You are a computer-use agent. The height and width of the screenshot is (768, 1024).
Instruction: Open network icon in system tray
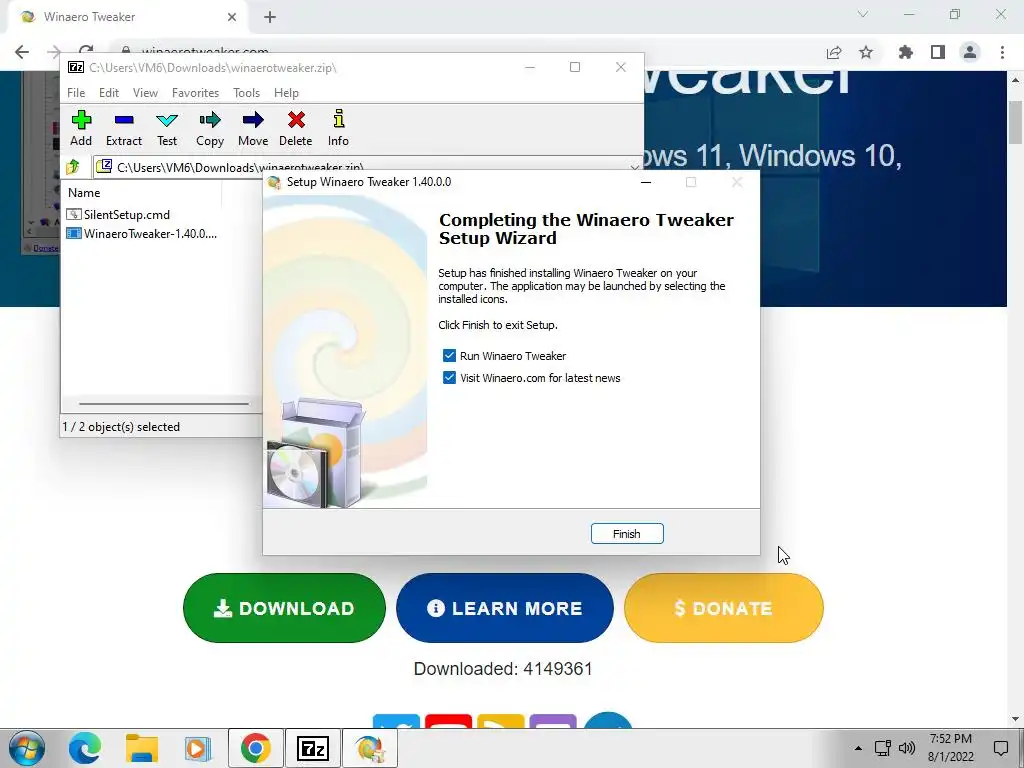[883, 748]
